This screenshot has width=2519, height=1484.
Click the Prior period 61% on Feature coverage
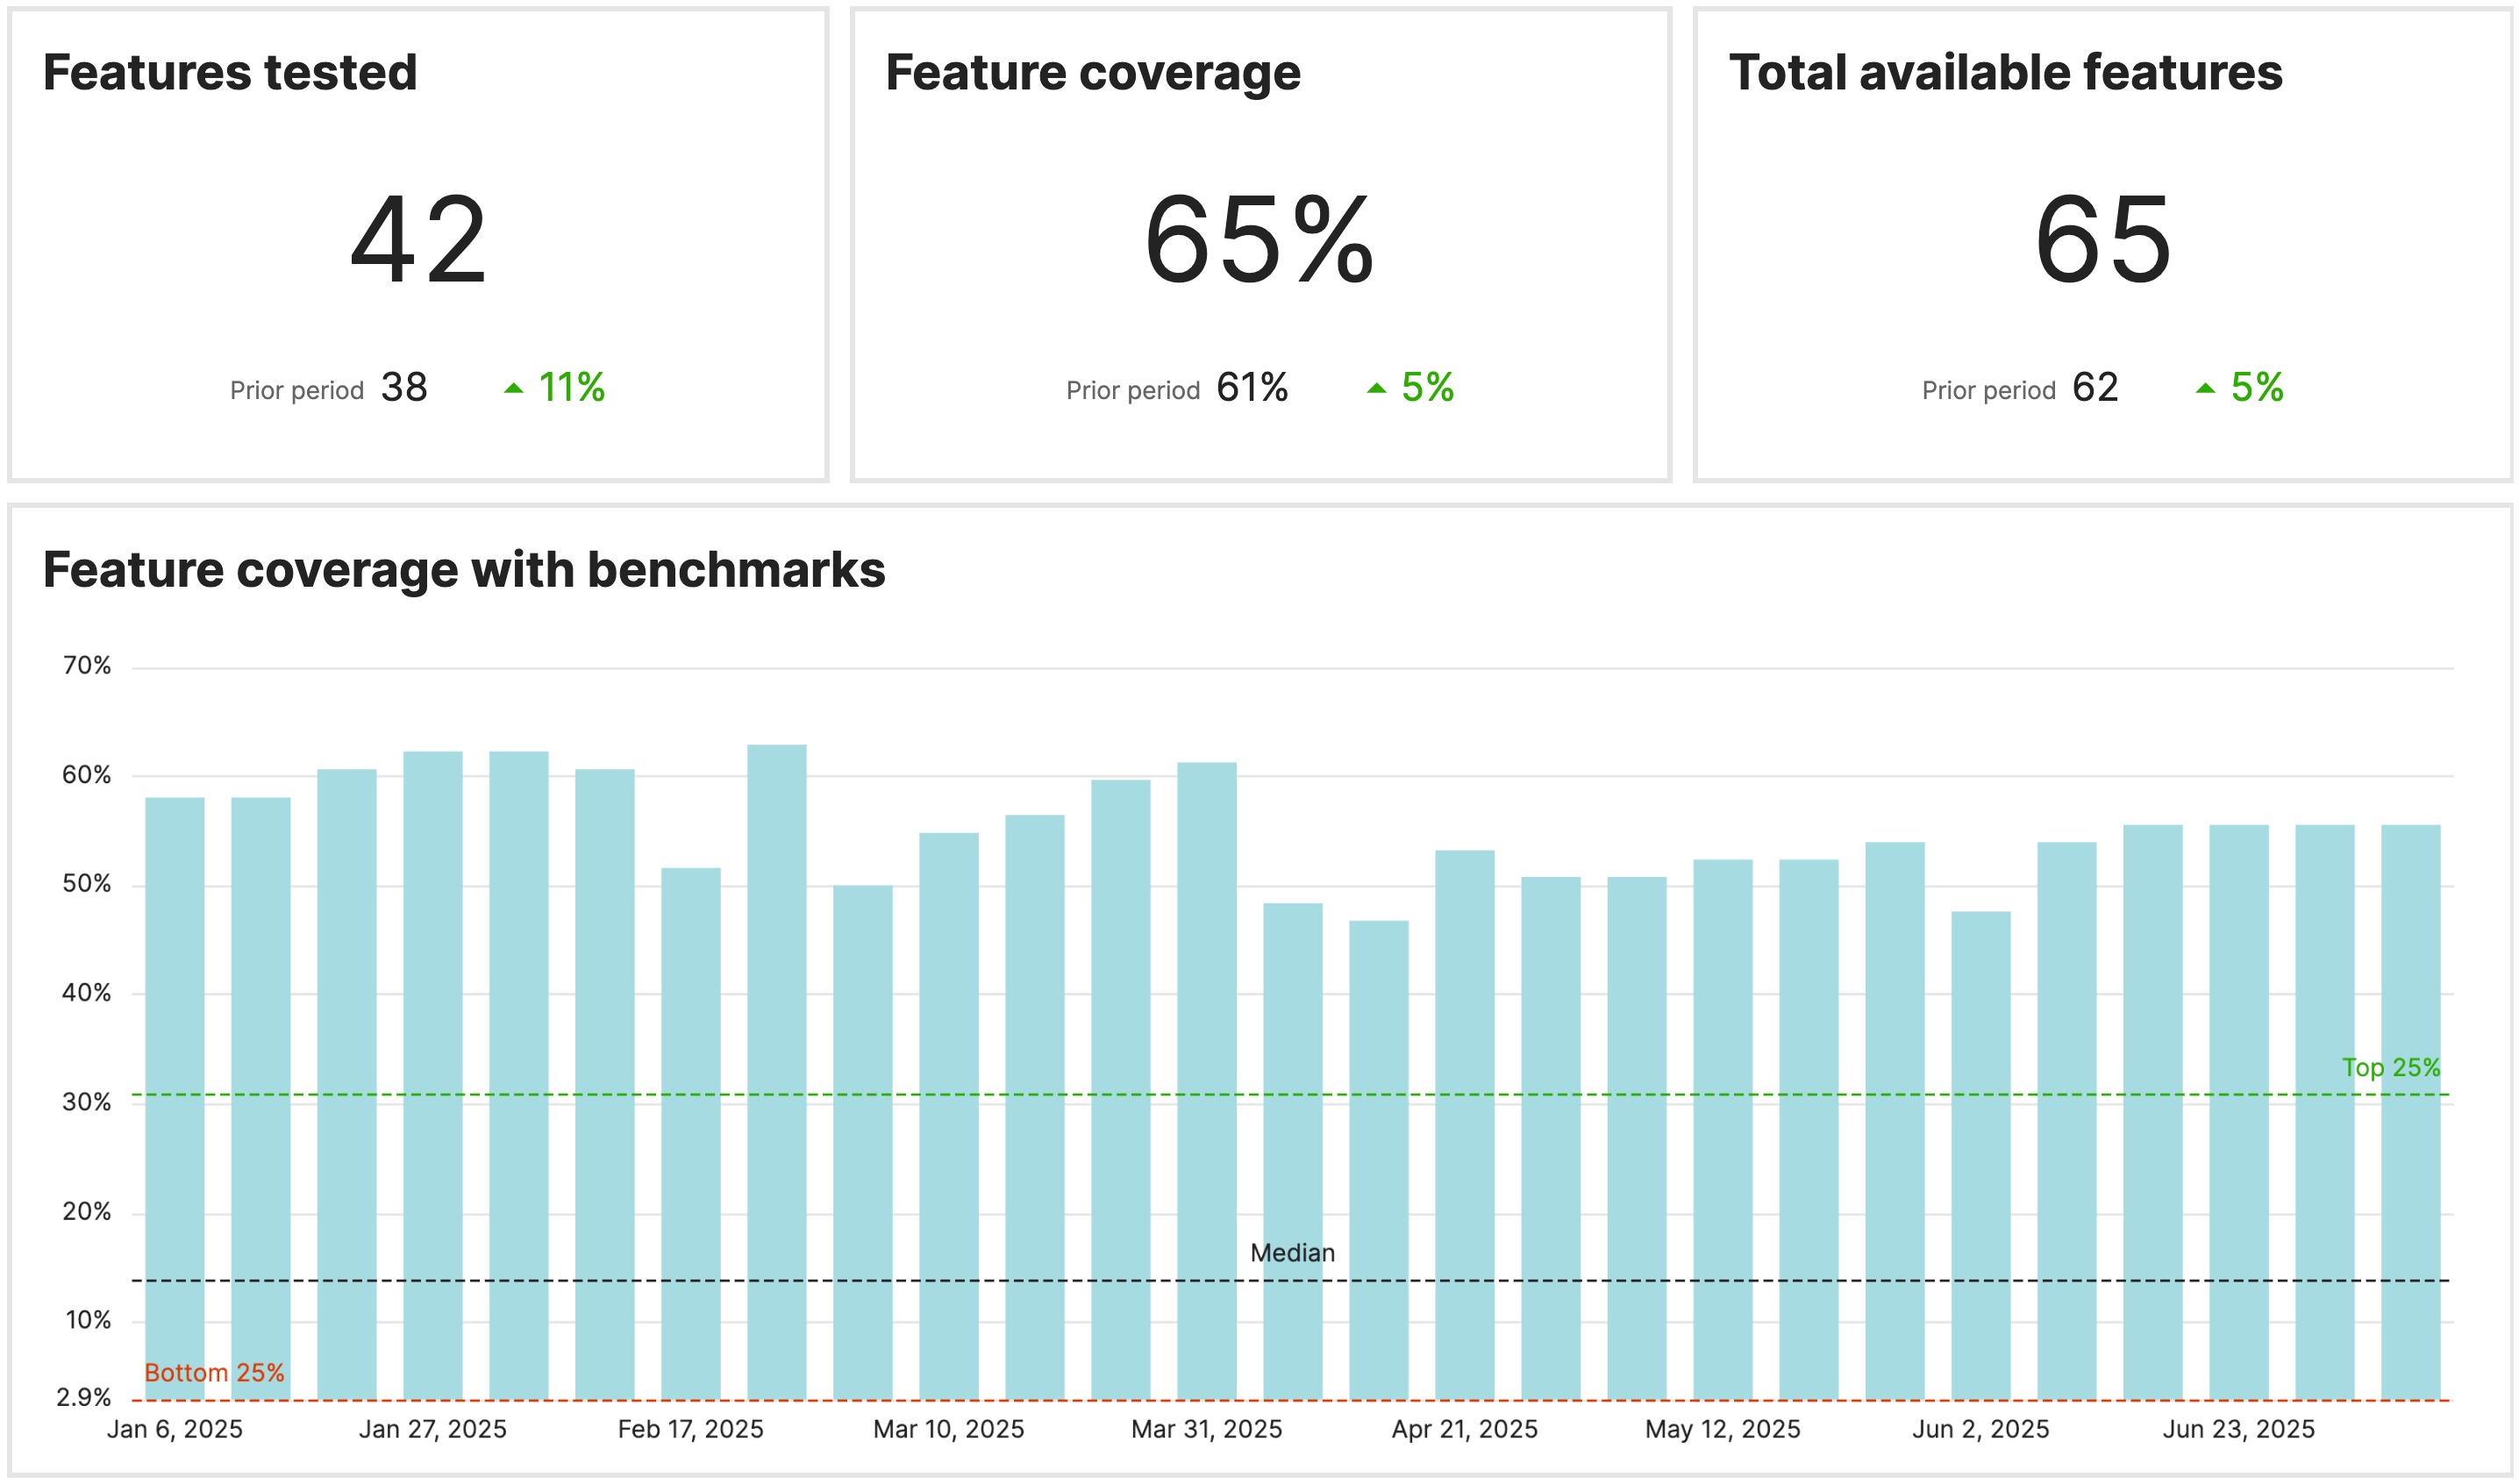[x=1251, y=388]
